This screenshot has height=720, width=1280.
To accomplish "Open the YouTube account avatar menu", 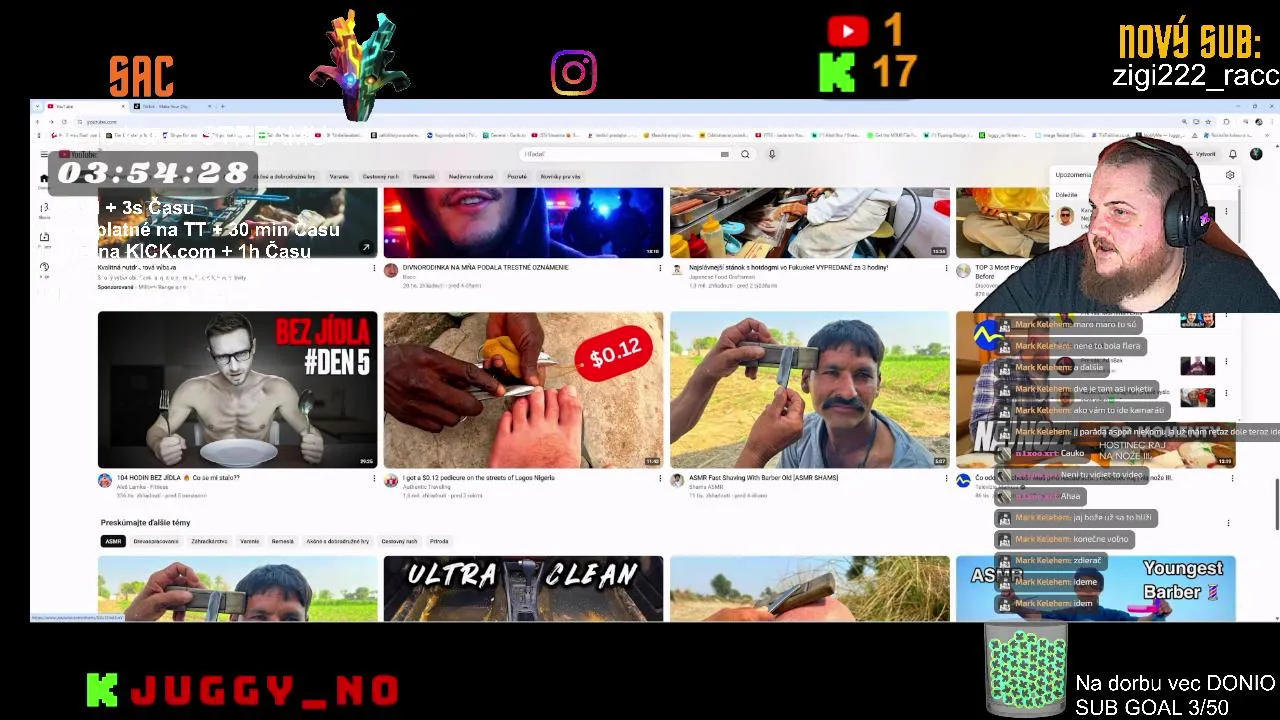I will (1256, 154).
